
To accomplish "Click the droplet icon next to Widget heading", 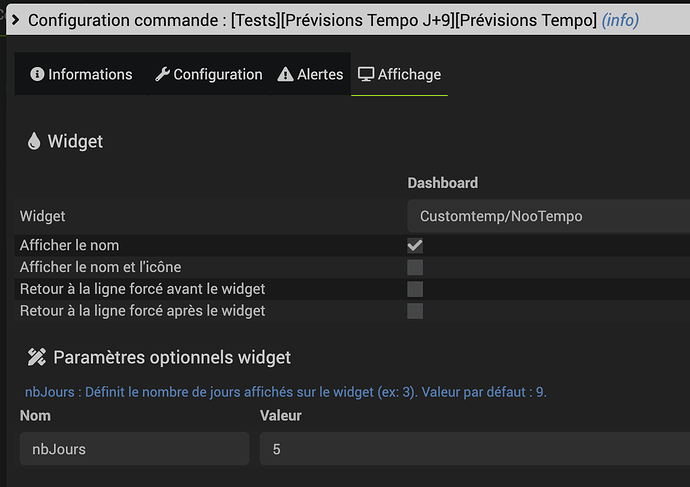I will click(x=34, y=142).
